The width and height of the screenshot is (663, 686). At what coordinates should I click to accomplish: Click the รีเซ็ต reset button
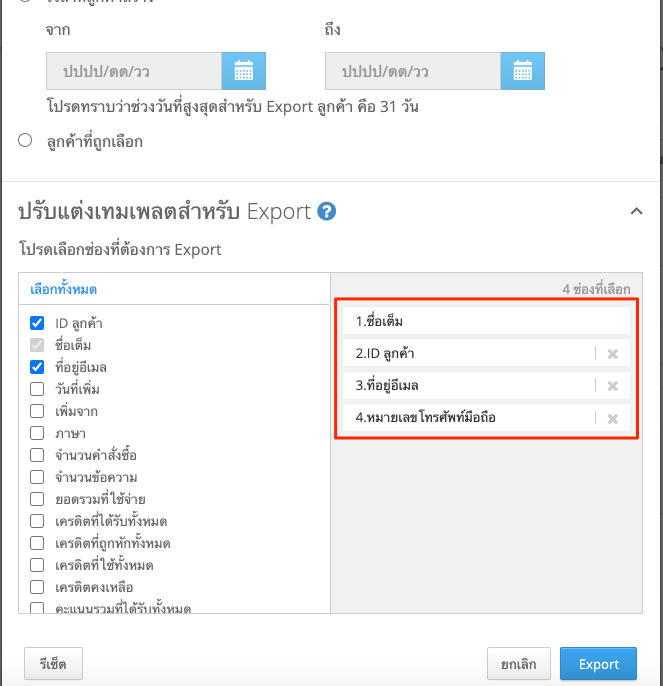[53, 664]
